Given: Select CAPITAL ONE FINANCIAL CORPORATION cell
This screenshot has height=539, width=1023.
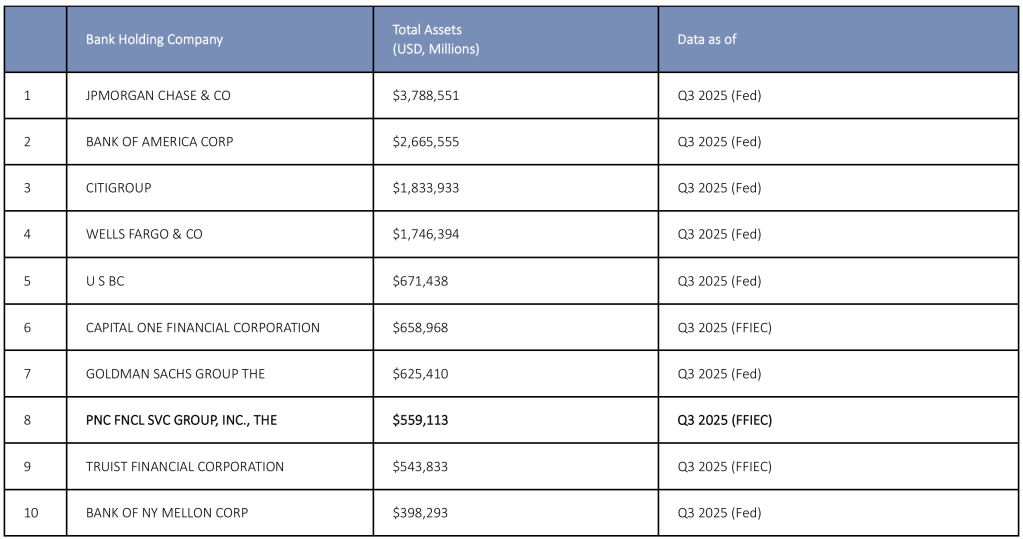Looking at the screenshot, I should (x=203, y=327).
